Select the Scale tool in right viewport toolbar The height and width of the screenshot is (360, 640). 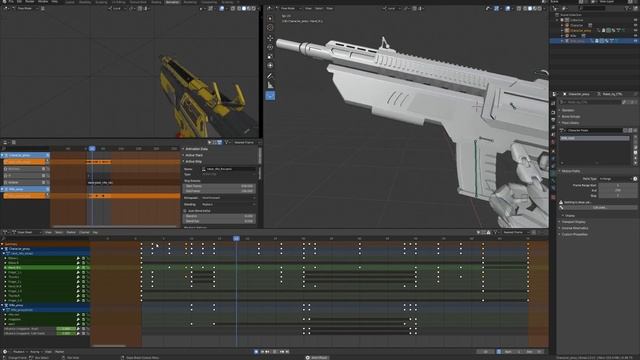pos(270,56)
